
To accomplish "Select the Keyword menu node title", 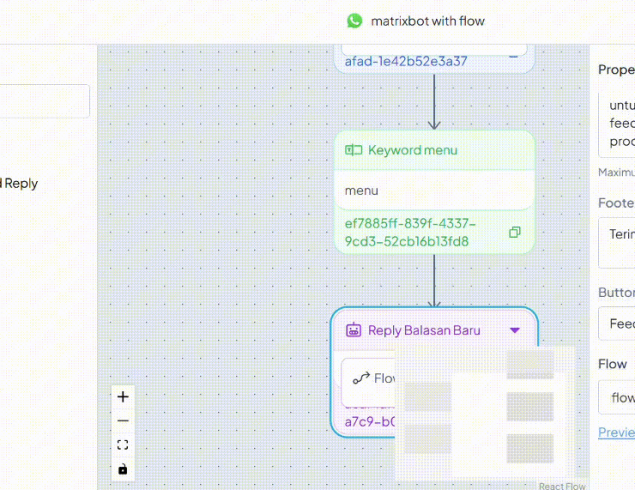I will coord(412,150).
